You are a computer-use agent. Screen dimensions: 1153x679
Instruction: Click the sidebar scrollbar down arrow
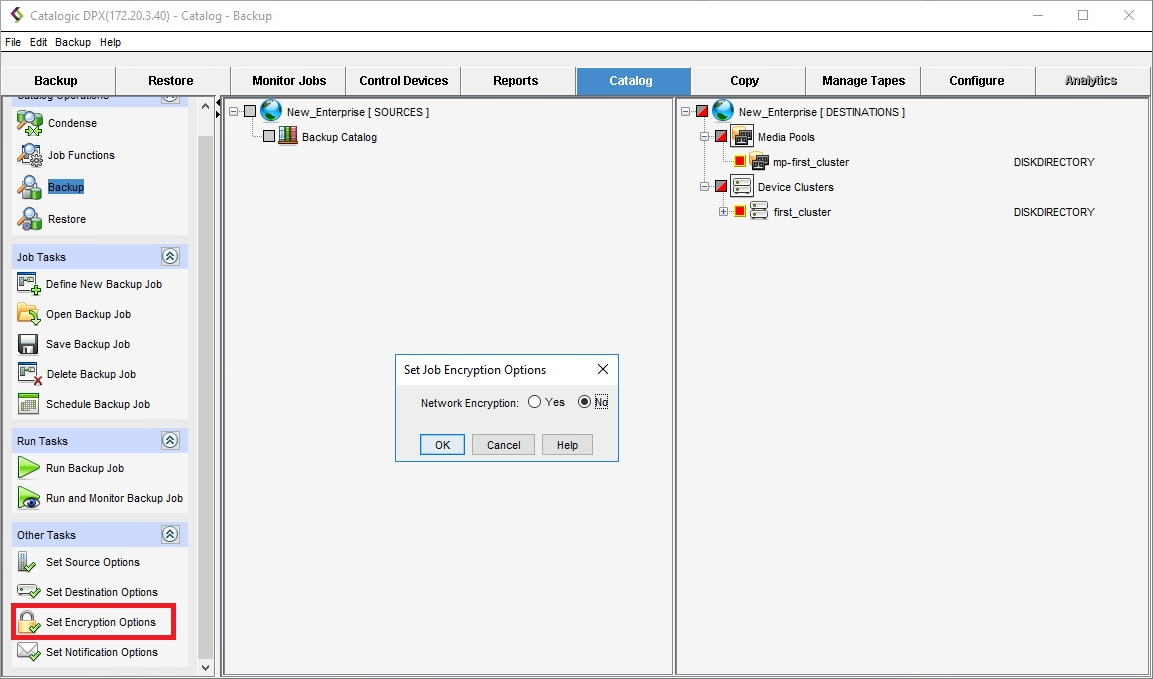[206, 667]
